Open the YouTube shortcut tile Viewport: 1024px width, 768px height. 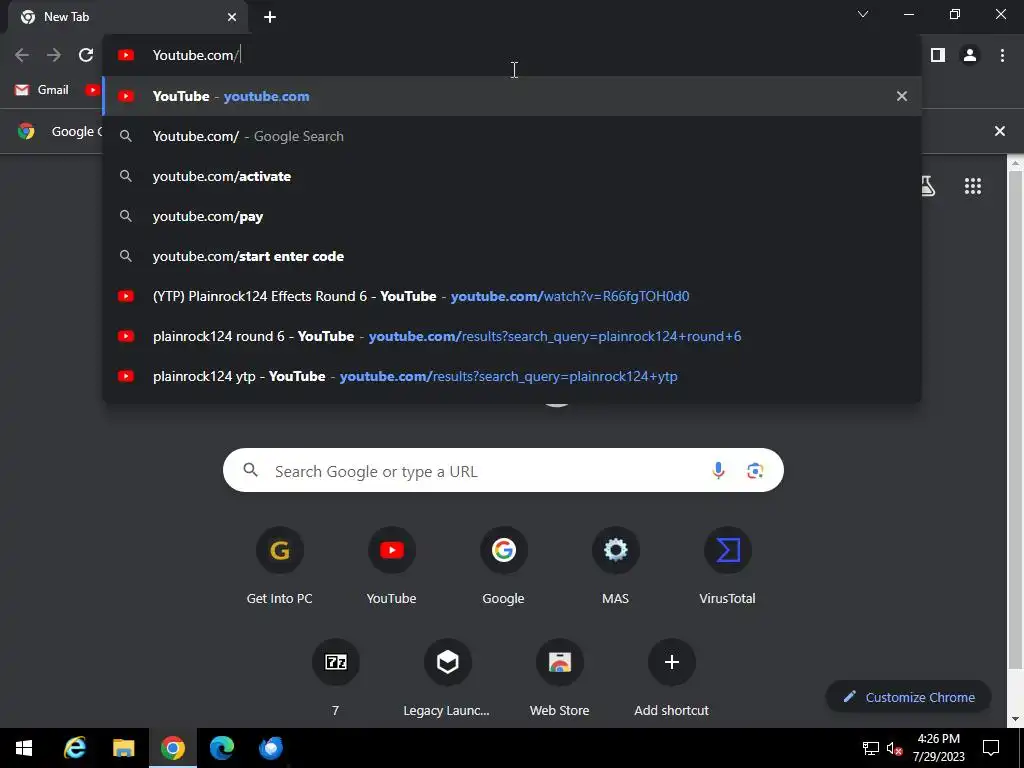391,567
